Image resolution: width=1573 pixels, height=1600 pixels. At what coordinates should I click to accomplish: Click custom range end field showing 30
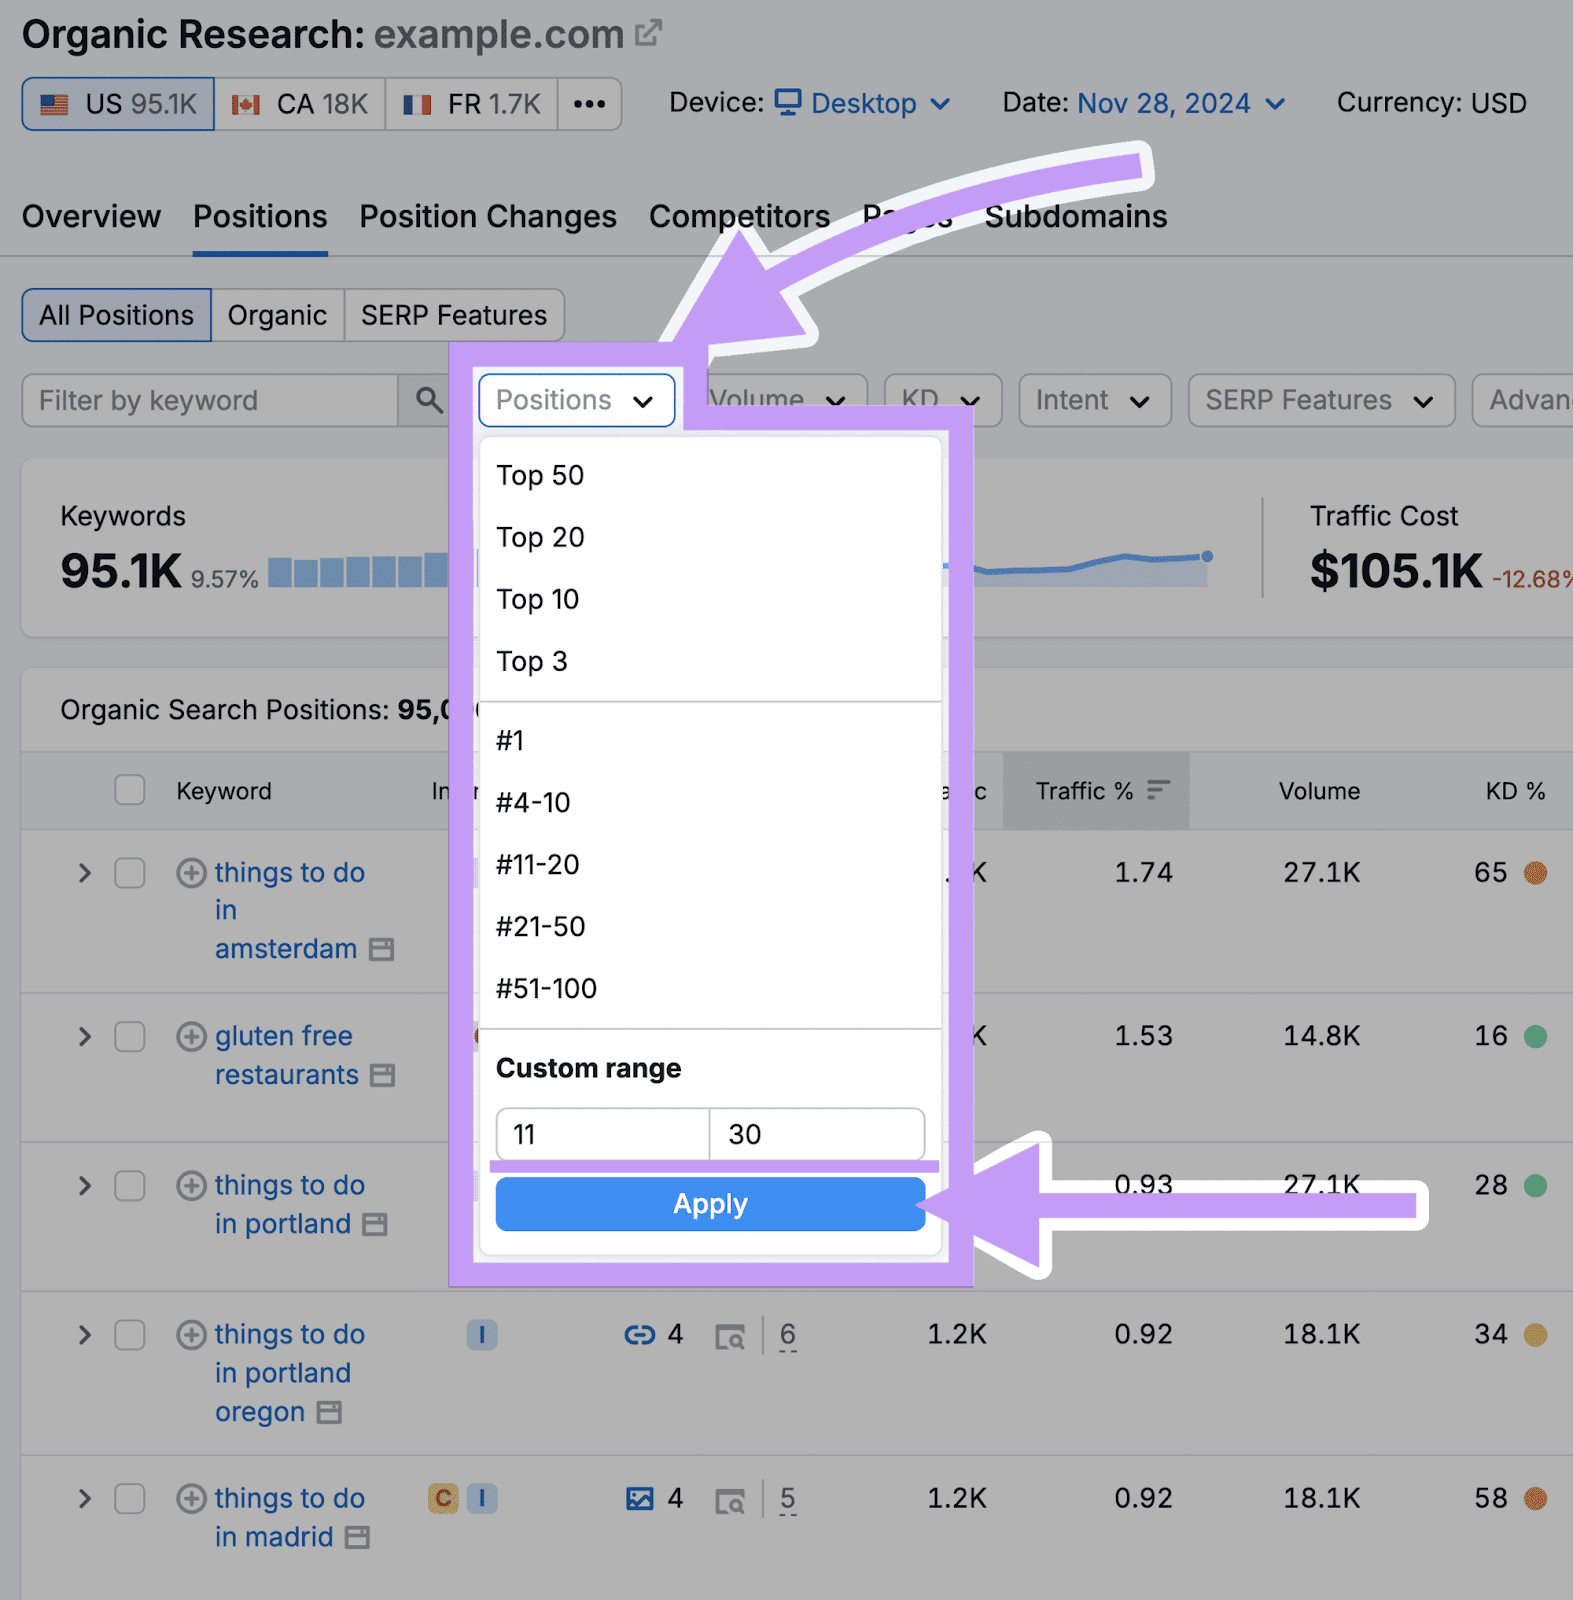point(817,1134)
